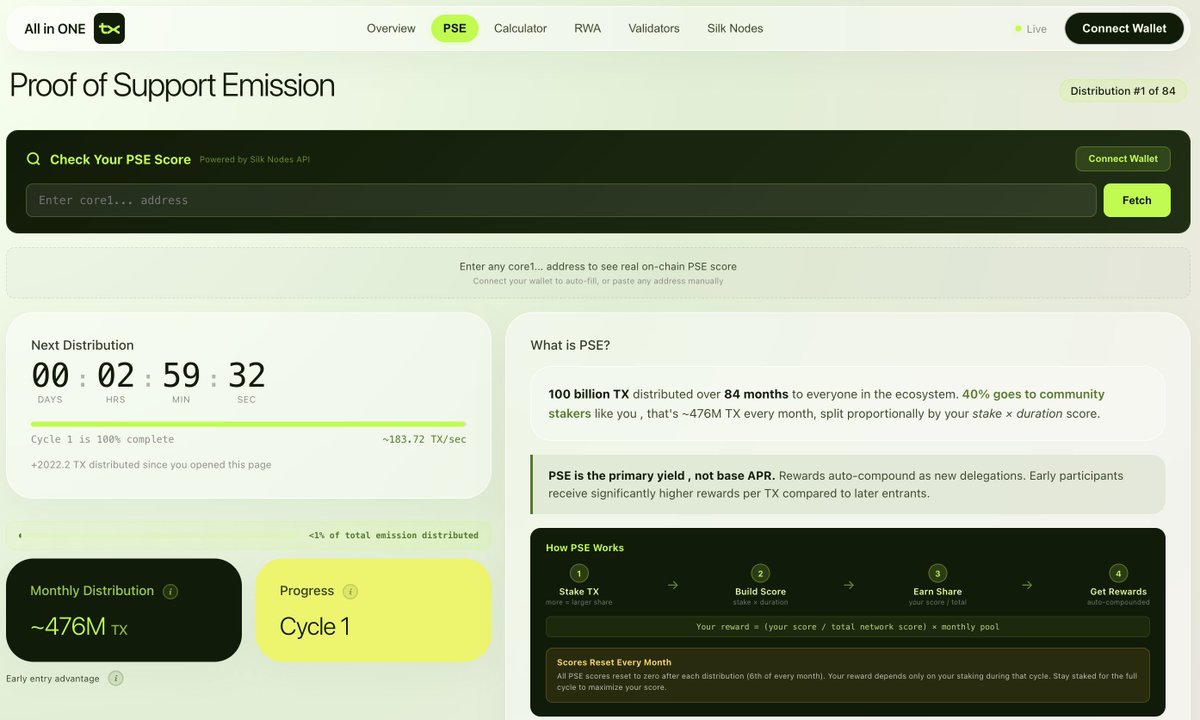Image resolution: width=1200 pixels, height=720 pixels.
Task: Click the 40% goes to community stakers text
Action: (x=826, y=404)
